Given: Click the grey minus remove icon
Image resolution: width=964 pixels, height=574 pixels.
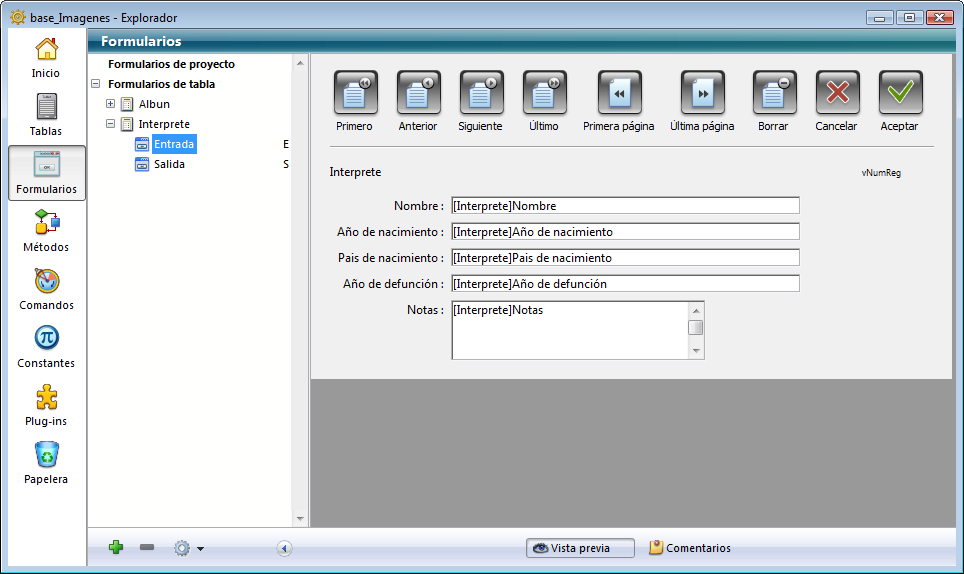Looking at the screenshot, I should point(147,548).
